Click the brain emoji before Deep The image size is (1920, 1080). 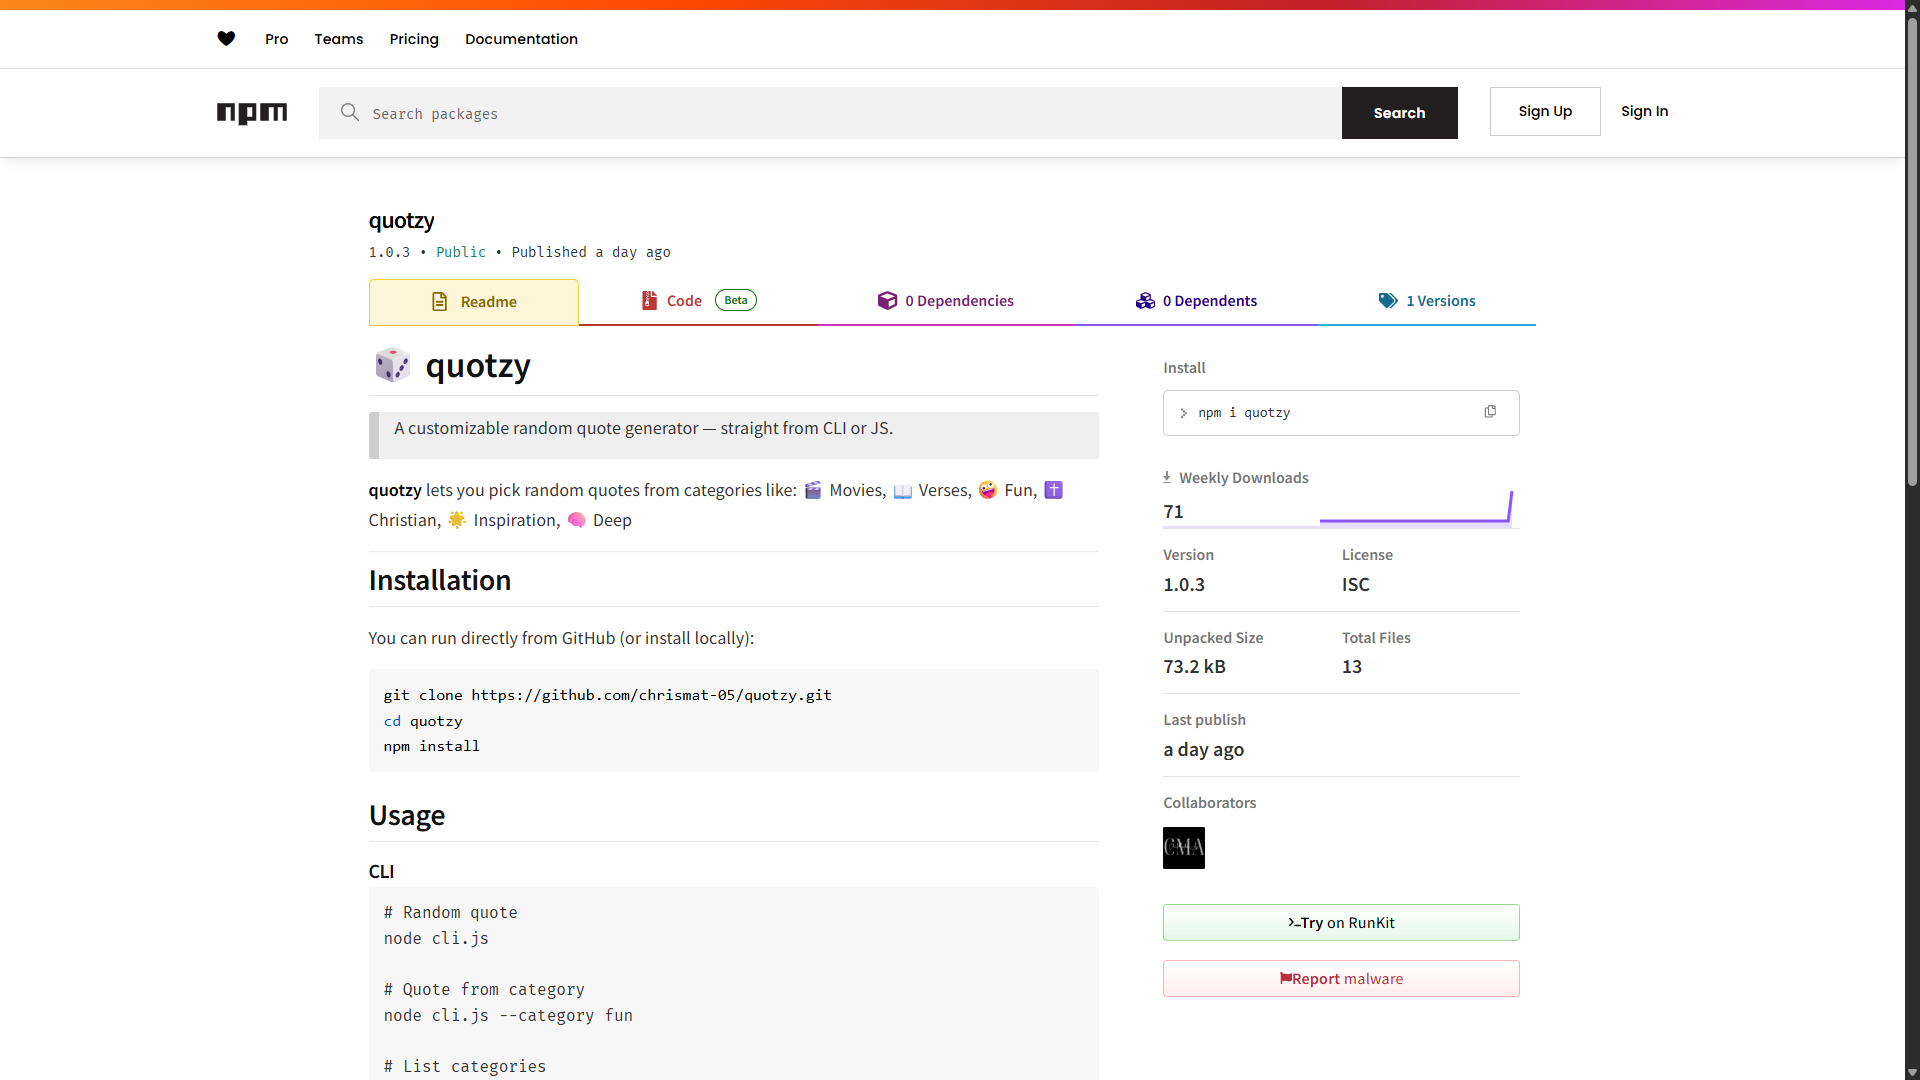coord(577,520)
